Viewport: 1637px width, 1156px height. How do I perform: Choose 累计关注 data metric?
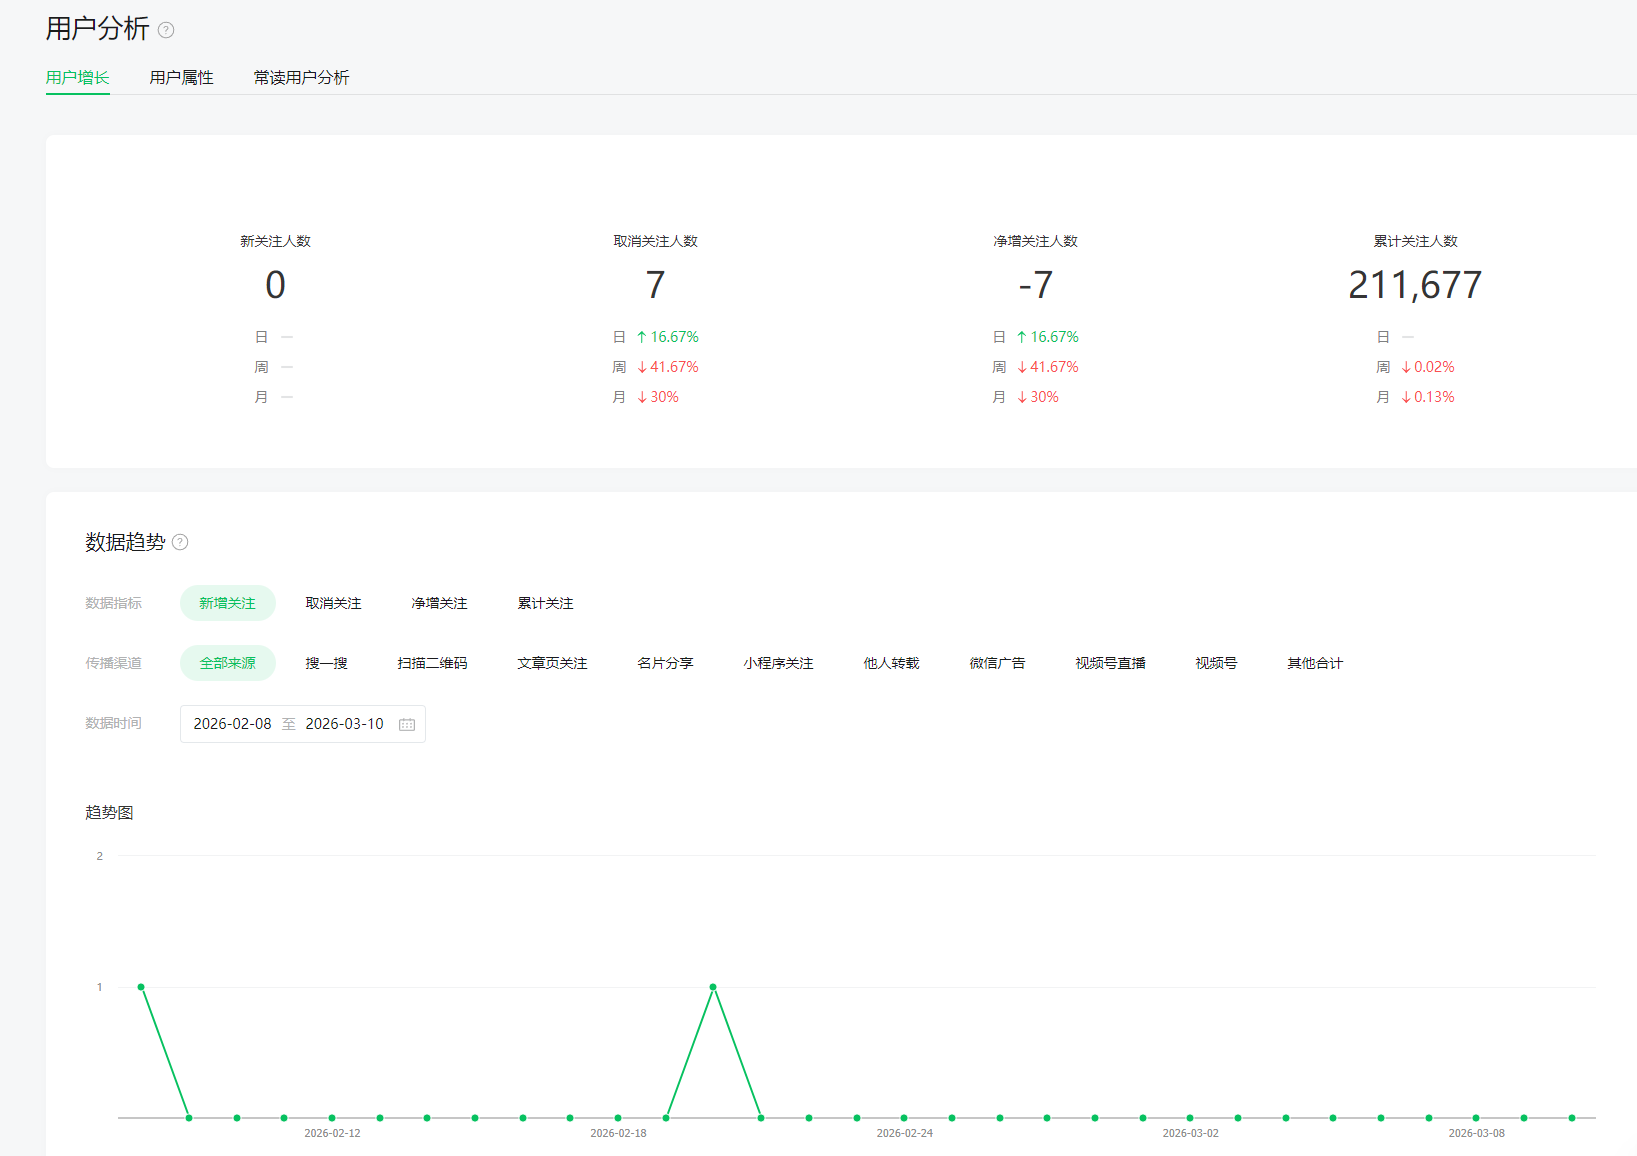click(x=545, y=603)
